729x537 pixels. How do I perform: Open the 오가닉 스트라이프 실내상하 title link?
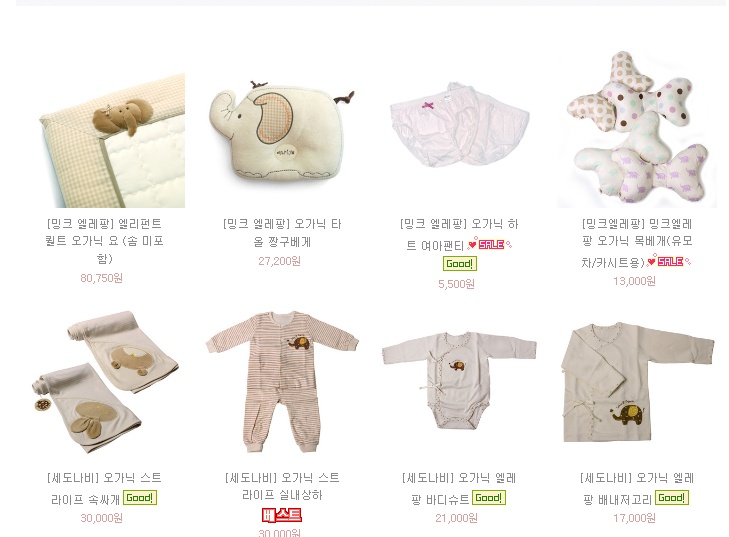282,486
